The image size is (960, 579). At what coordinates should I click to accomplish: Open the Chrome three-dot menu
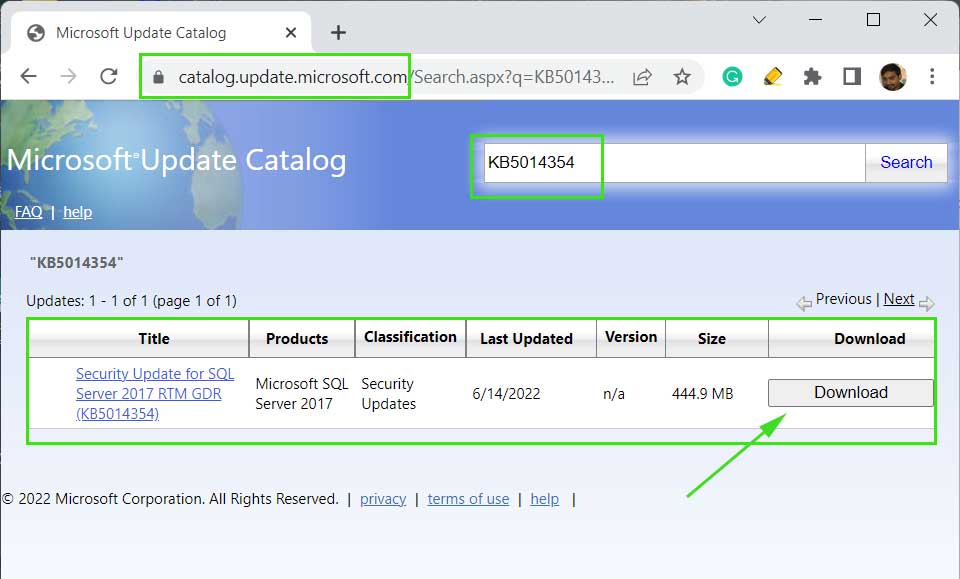932,77
